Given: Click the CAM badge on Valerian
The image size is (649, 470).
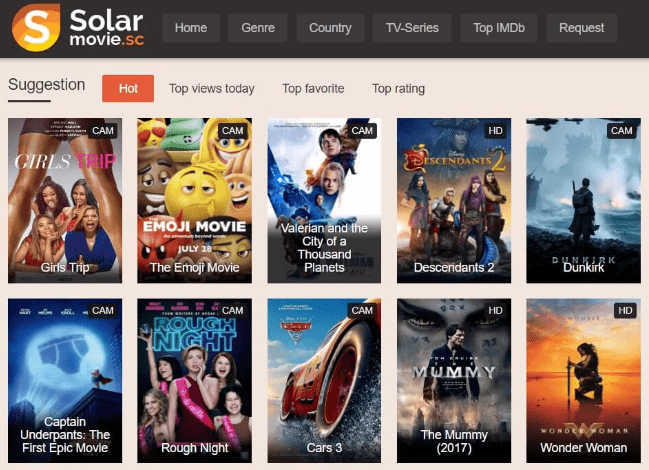Looking at the screenshot, I should (x=362, y=131).
